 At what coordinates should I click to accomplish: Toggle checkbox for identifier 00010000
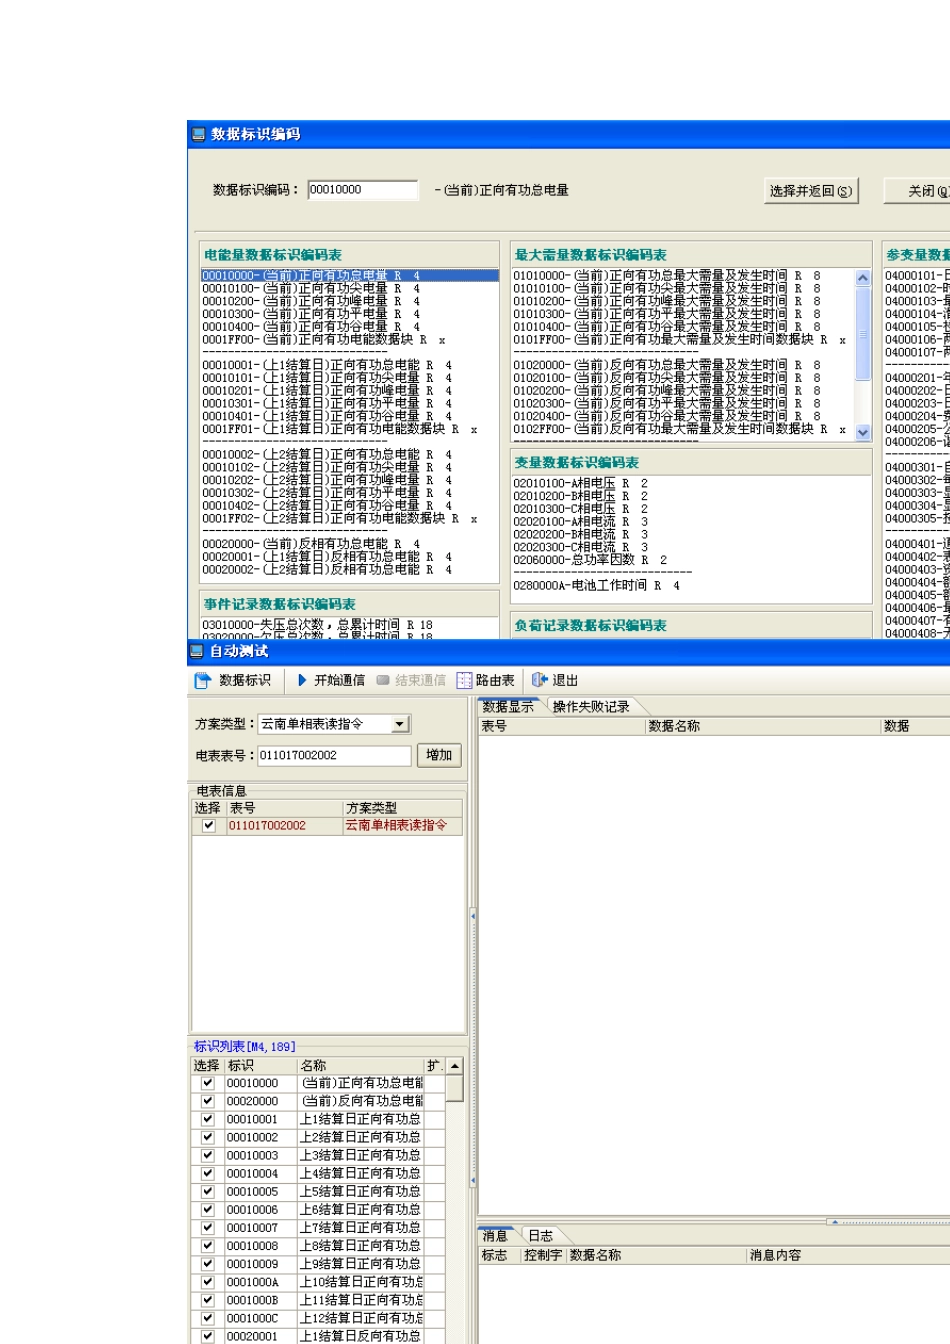tap(207, 1083)
